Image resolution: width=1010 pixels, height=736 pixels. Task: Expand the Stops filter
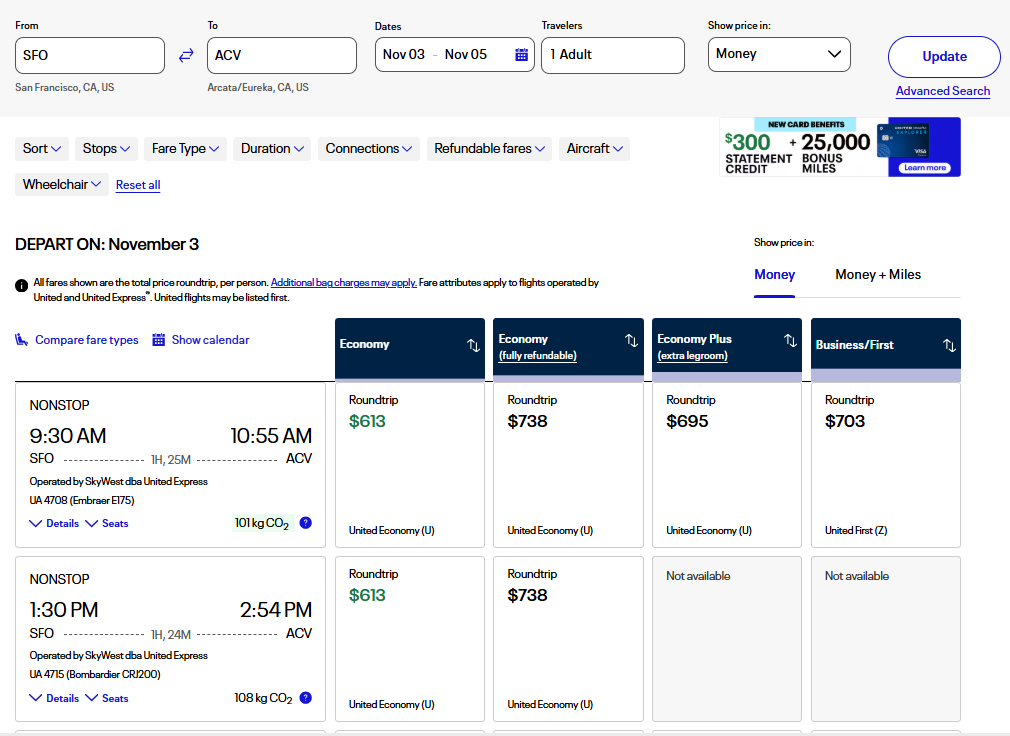click(x=109, y=149)
